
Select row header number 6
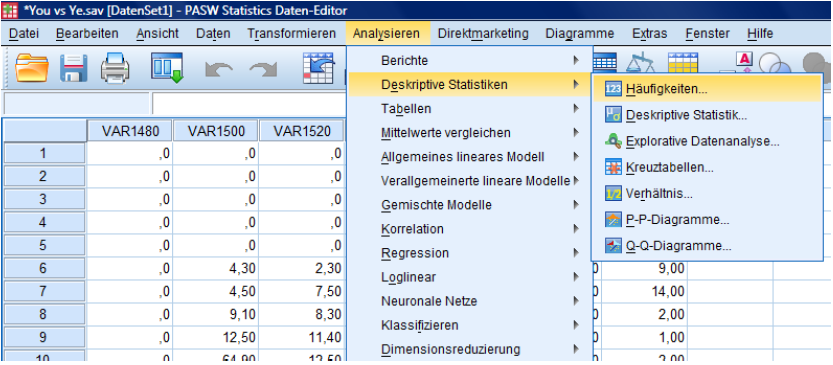pyautogui.click(x=43, y=268)
